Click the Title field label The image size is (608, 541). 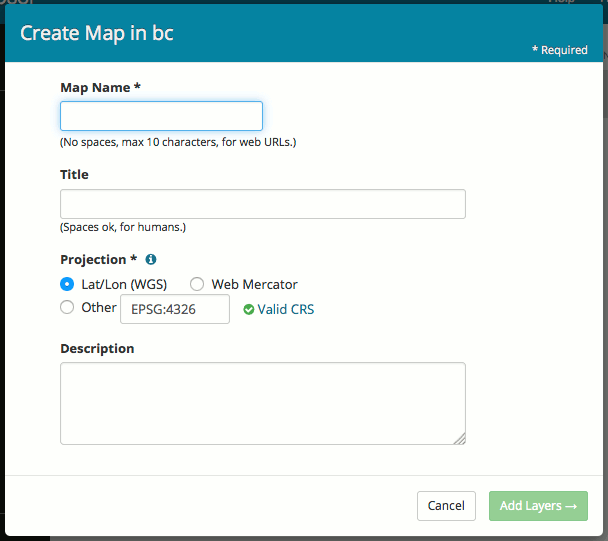point(74,174)
